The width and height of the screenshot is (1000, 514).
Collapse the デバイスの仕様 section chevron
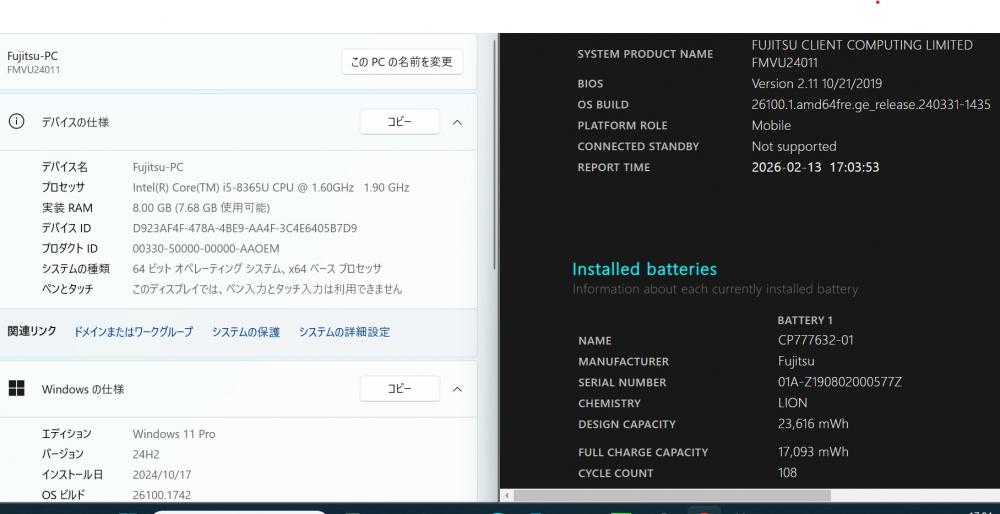point(457,122)
